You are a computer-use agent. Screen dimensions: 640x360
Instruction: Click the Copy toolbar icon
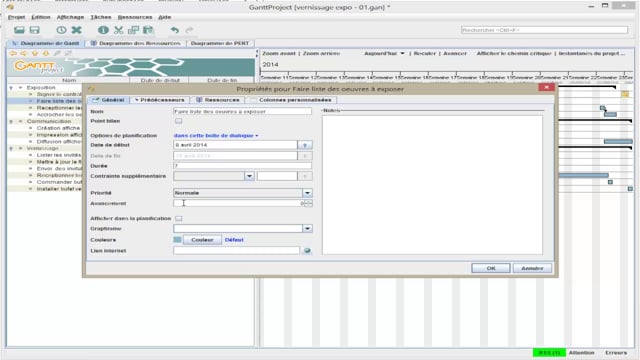pyautogui.click(x=133, y=30)
